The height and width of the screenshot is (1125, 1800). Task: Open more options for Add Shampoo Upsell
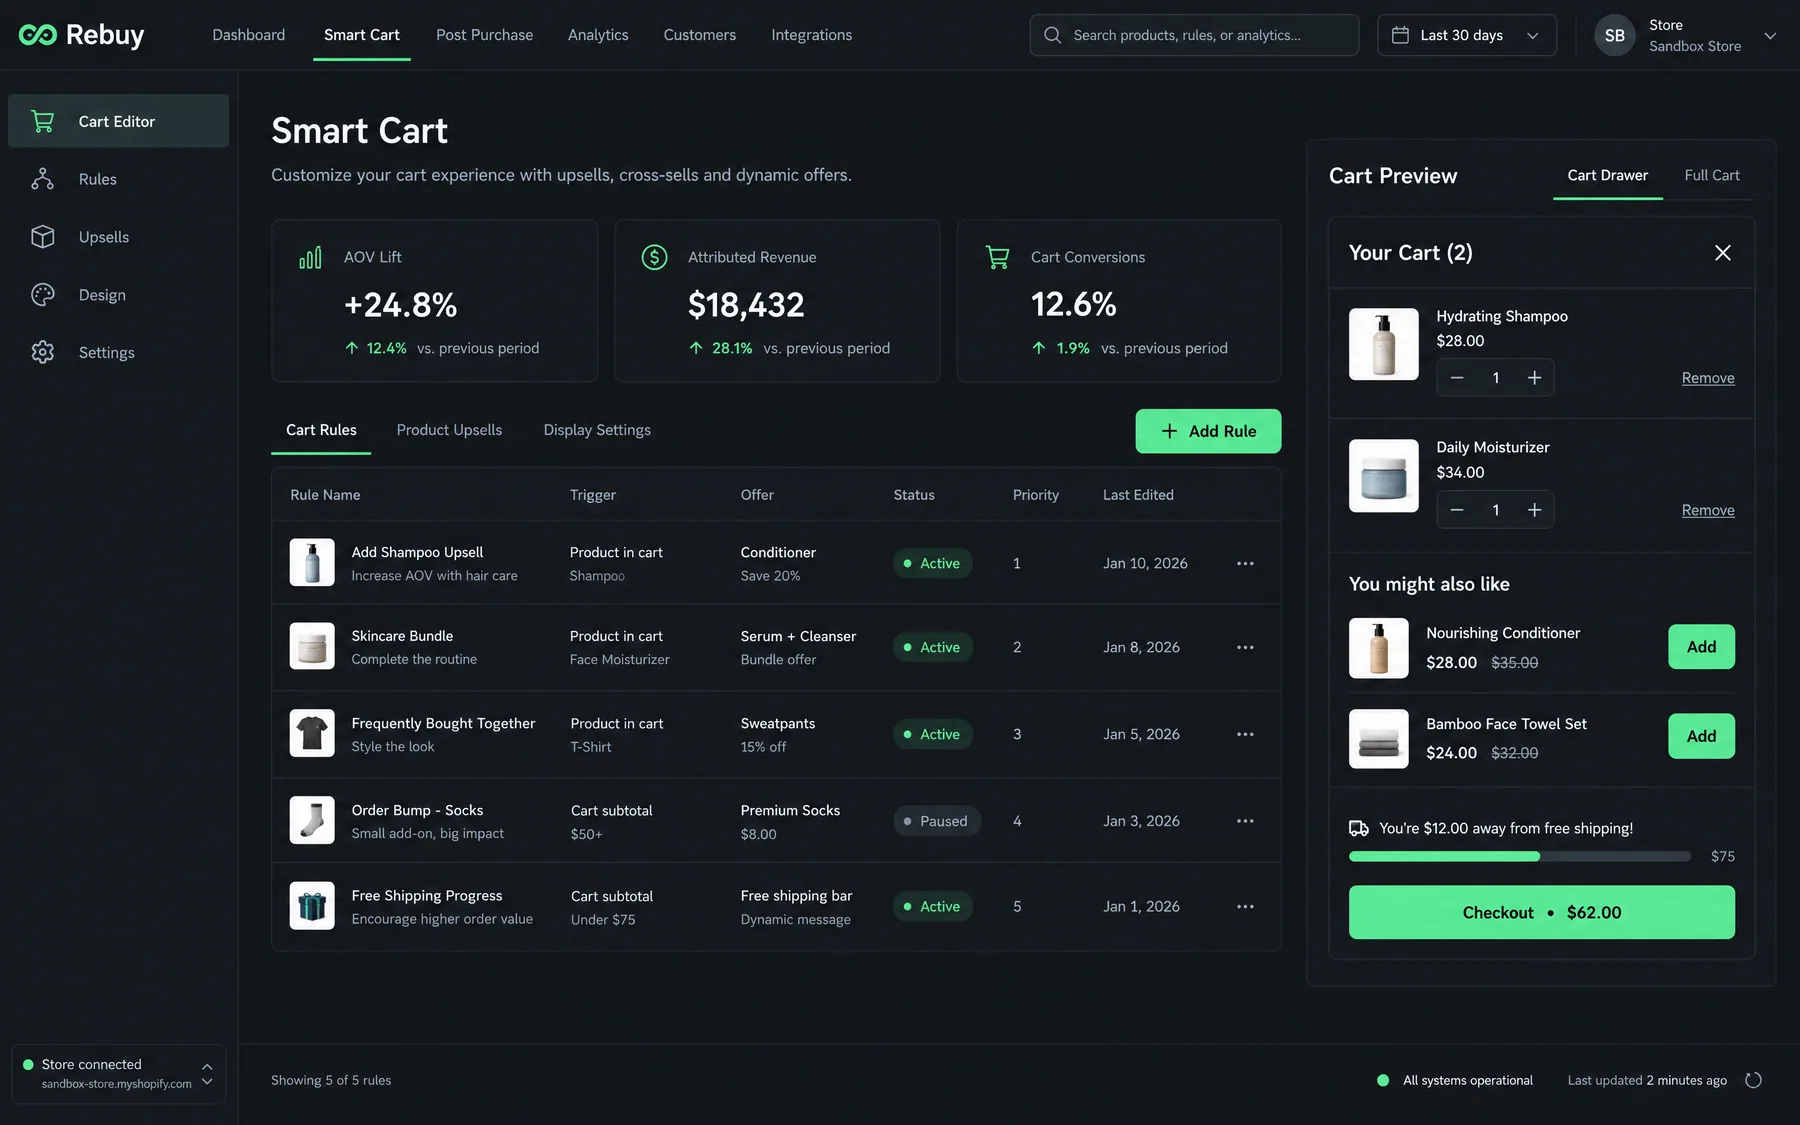pos(1245,563)
